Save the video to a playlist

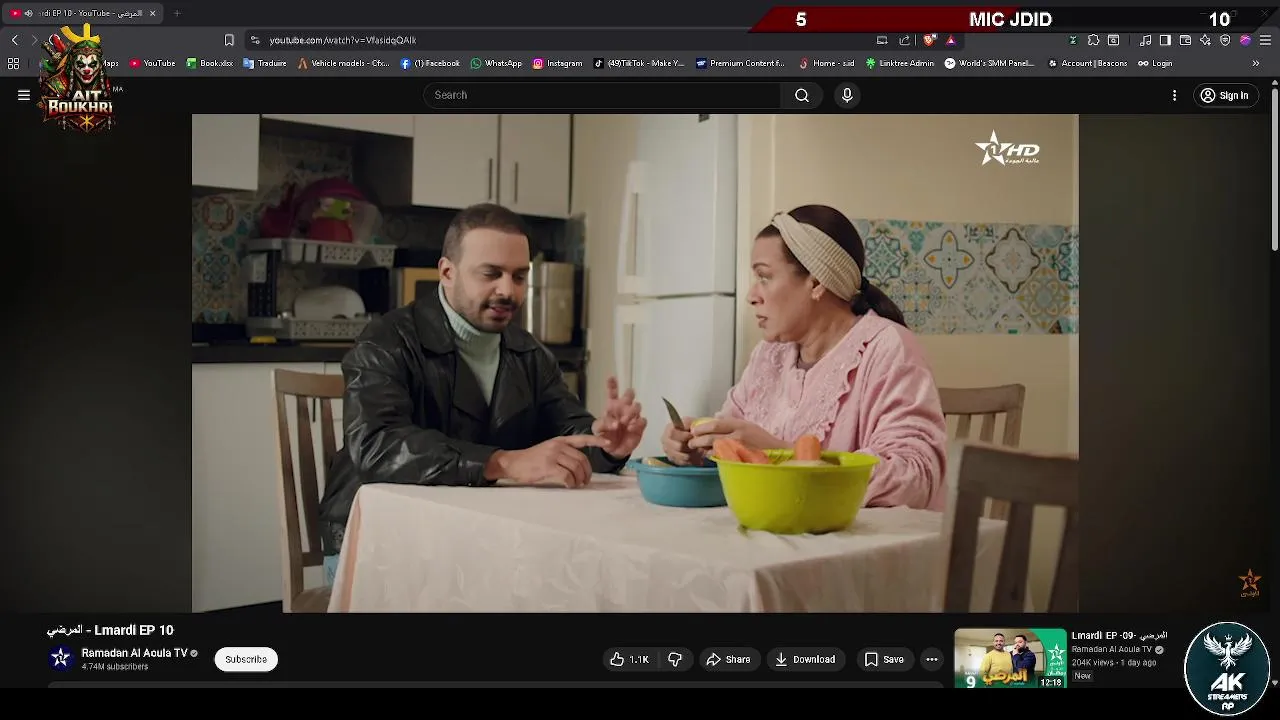point(884,659)
